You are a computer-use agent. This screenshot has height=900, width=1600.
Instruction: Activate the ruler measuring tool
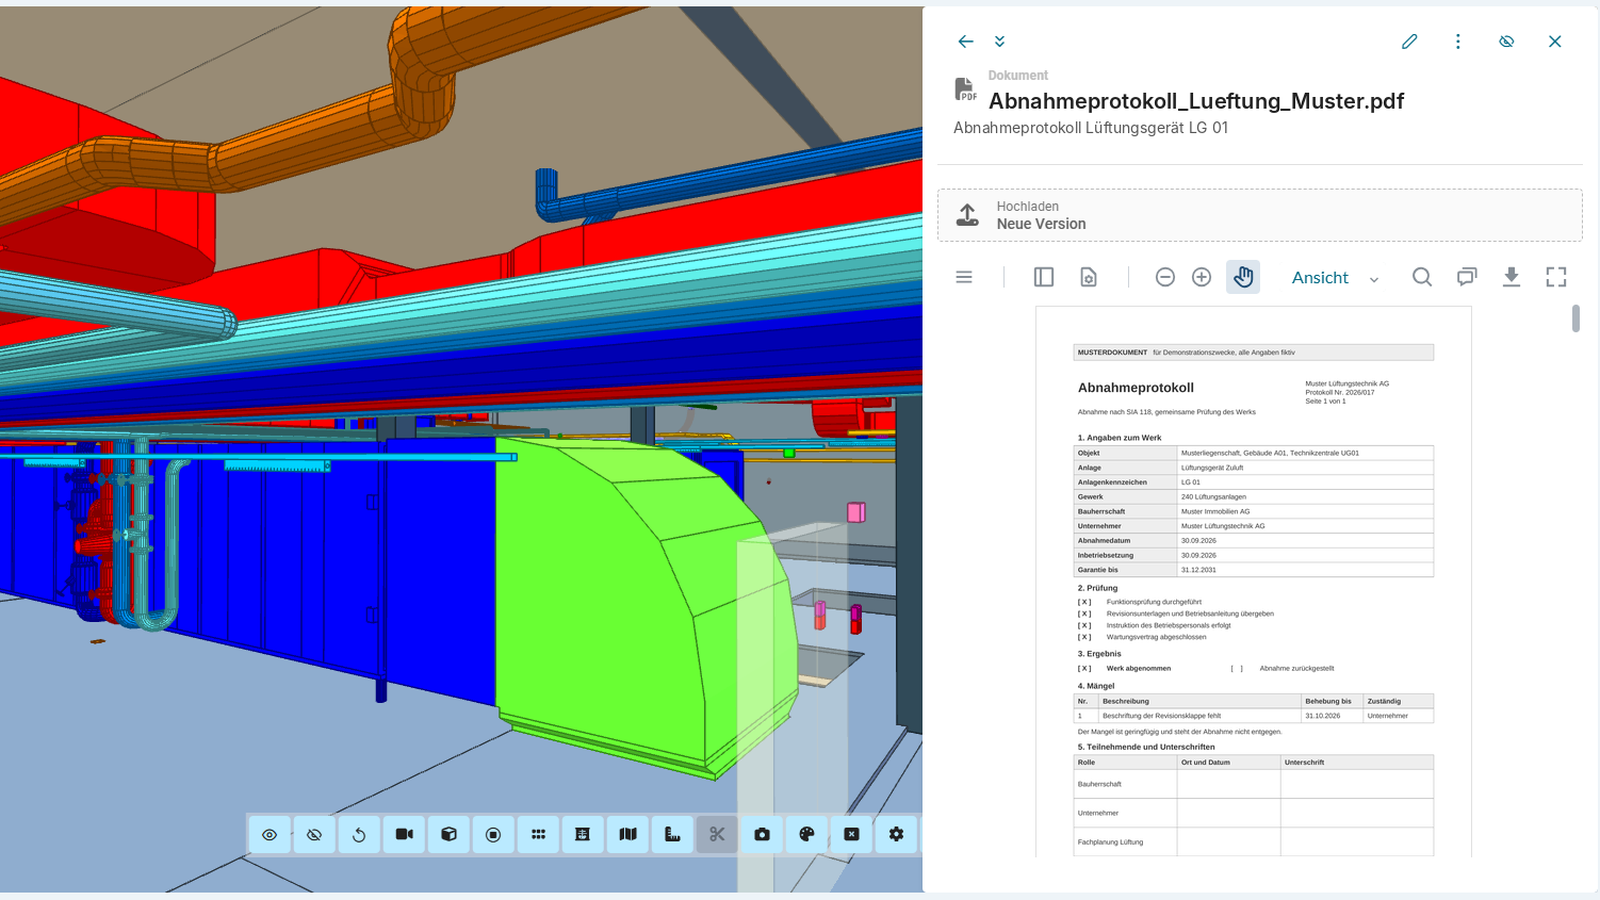tap(672, 834)
